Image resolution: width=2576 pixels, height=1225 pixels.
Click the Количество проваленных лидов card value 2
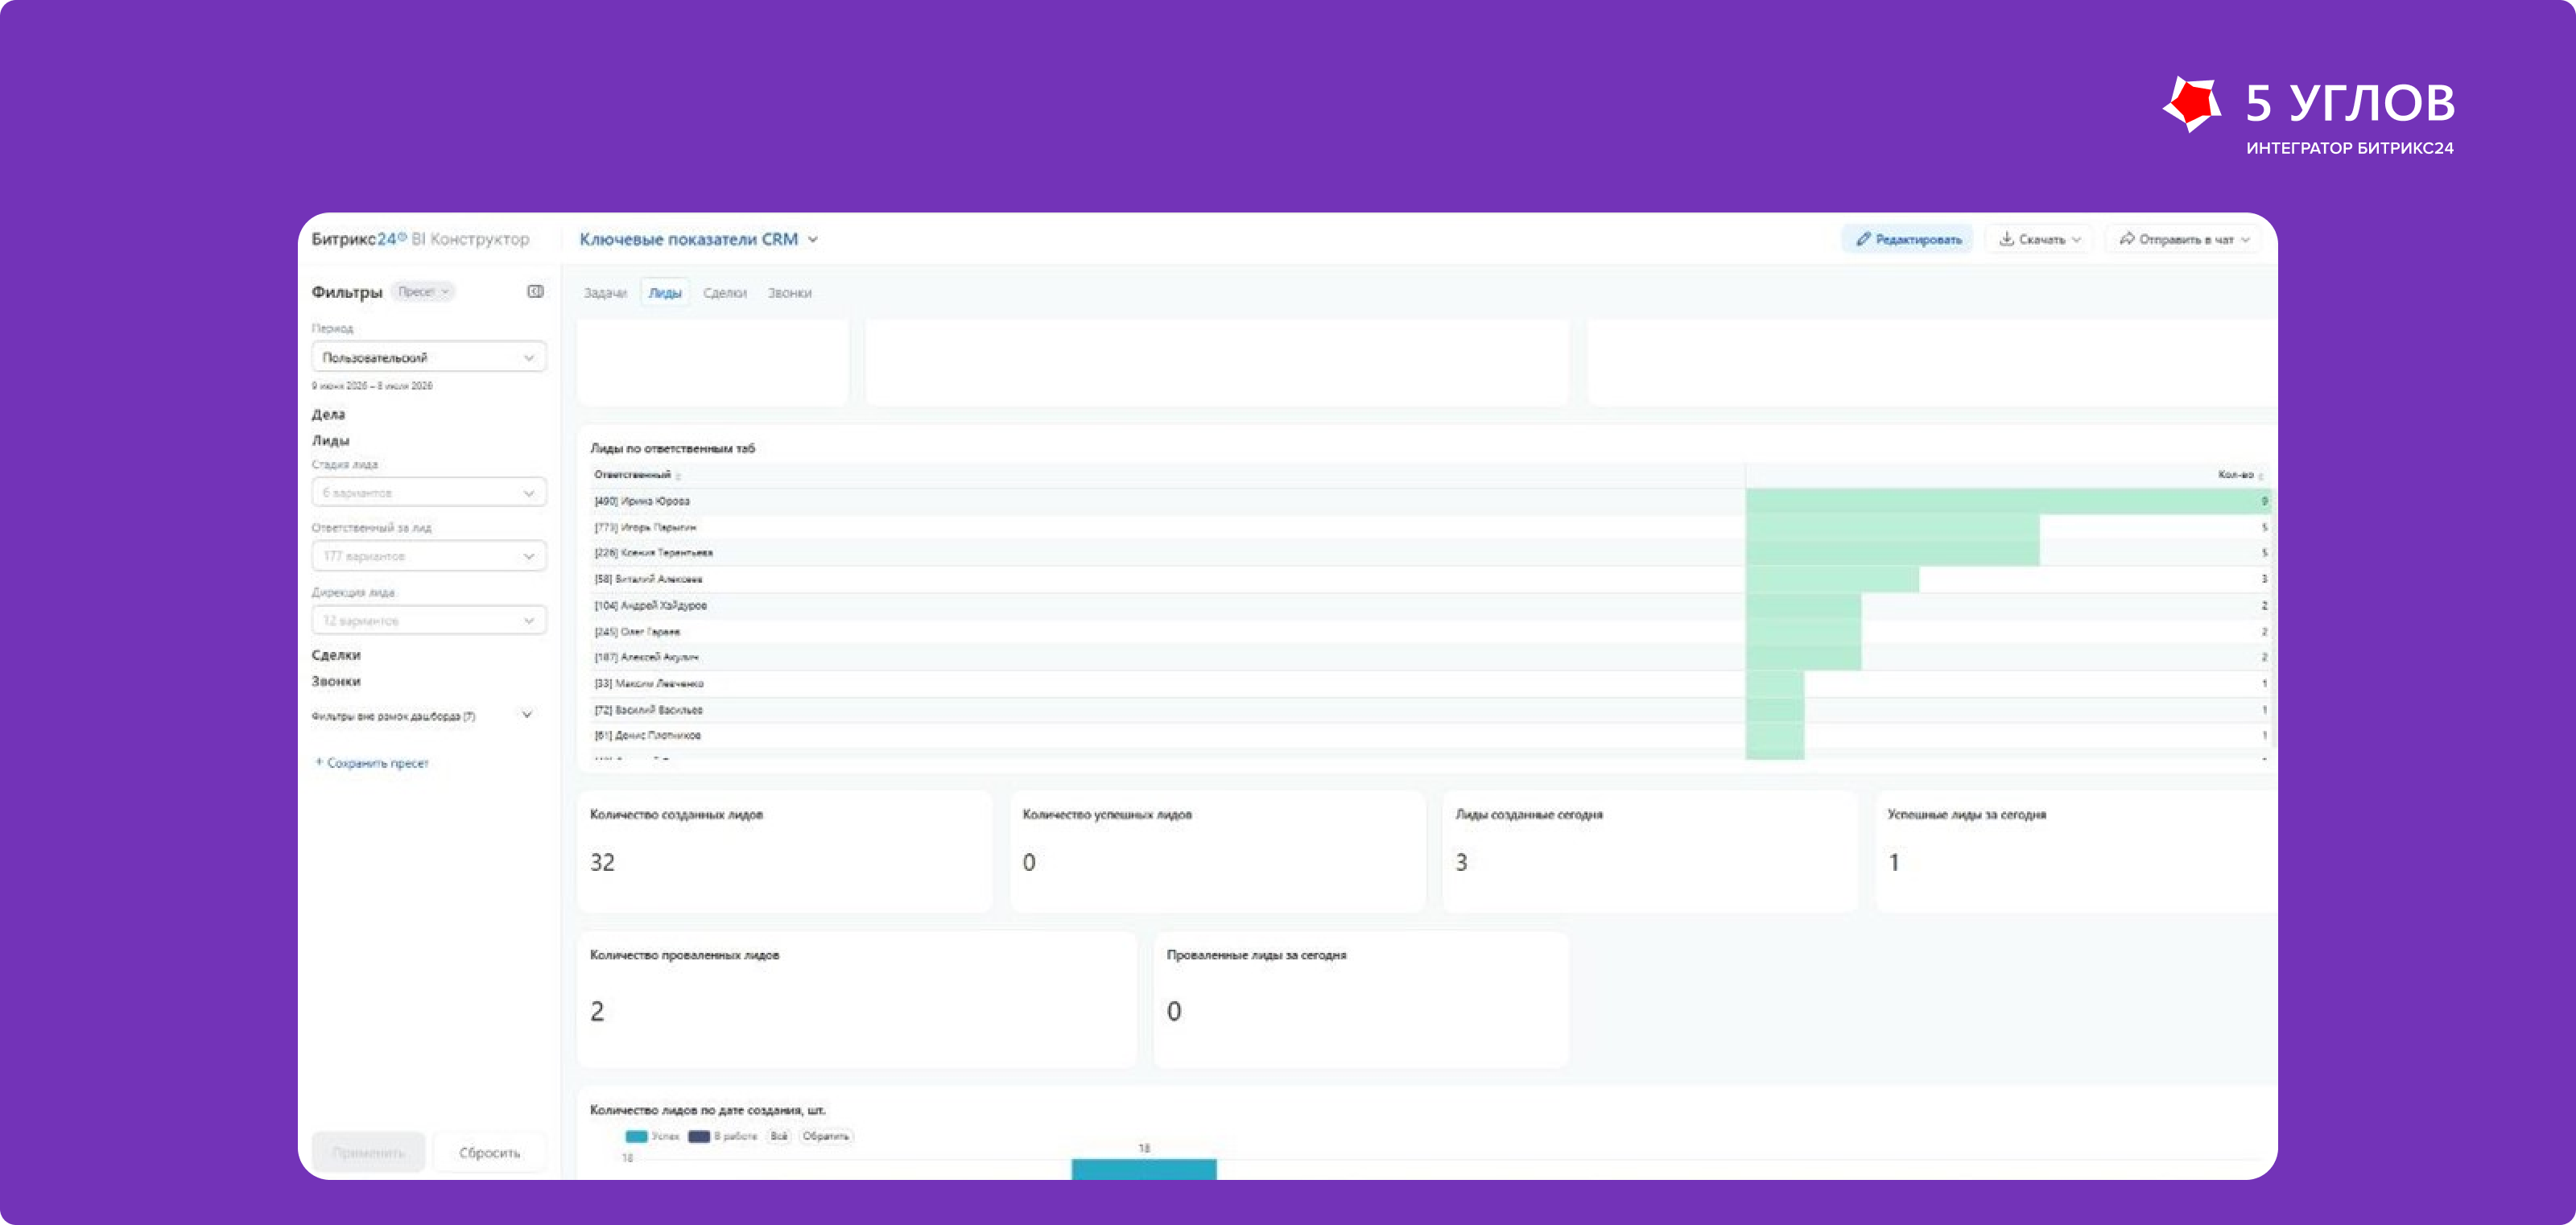point(597,1011)
